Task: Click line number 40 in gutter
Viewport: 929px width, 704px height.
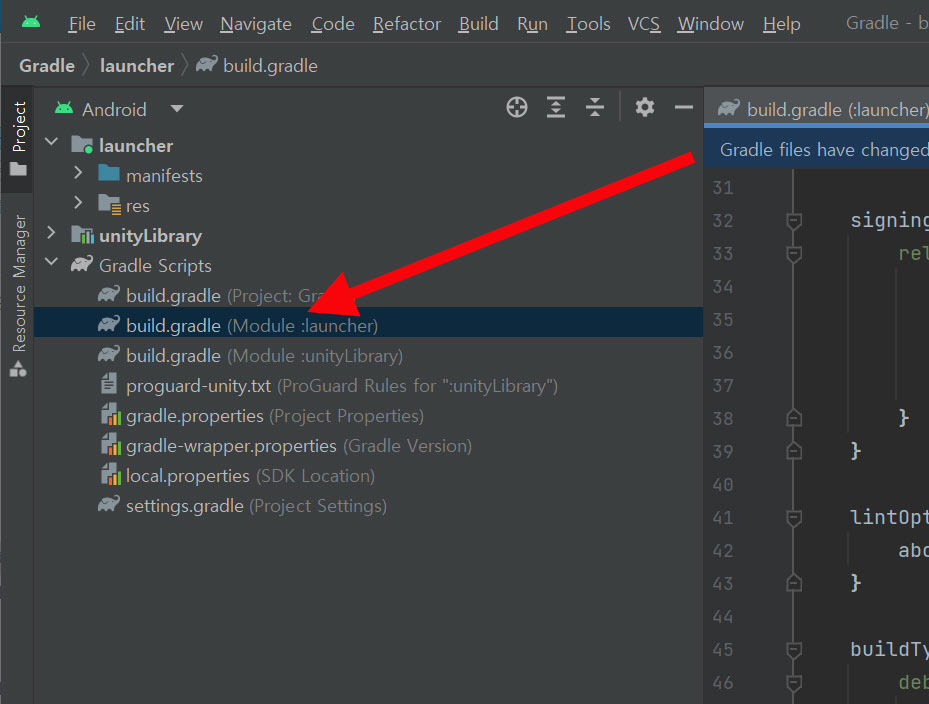Action: coord(723,485)
